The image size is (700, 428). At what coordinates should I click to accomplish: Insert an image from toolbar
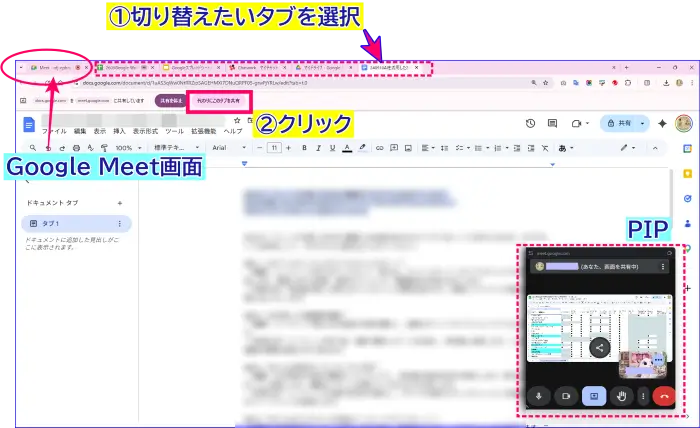(x=408, y=148)
